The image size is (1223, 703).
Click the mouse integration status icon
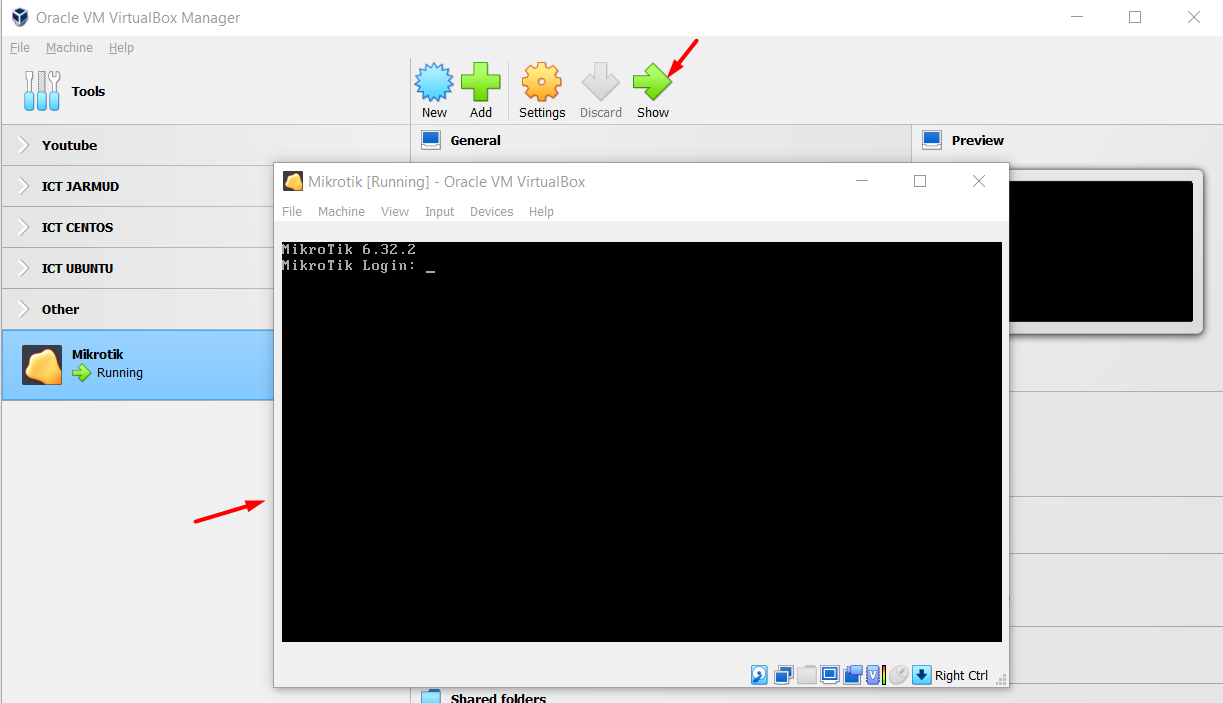[899, 675]
